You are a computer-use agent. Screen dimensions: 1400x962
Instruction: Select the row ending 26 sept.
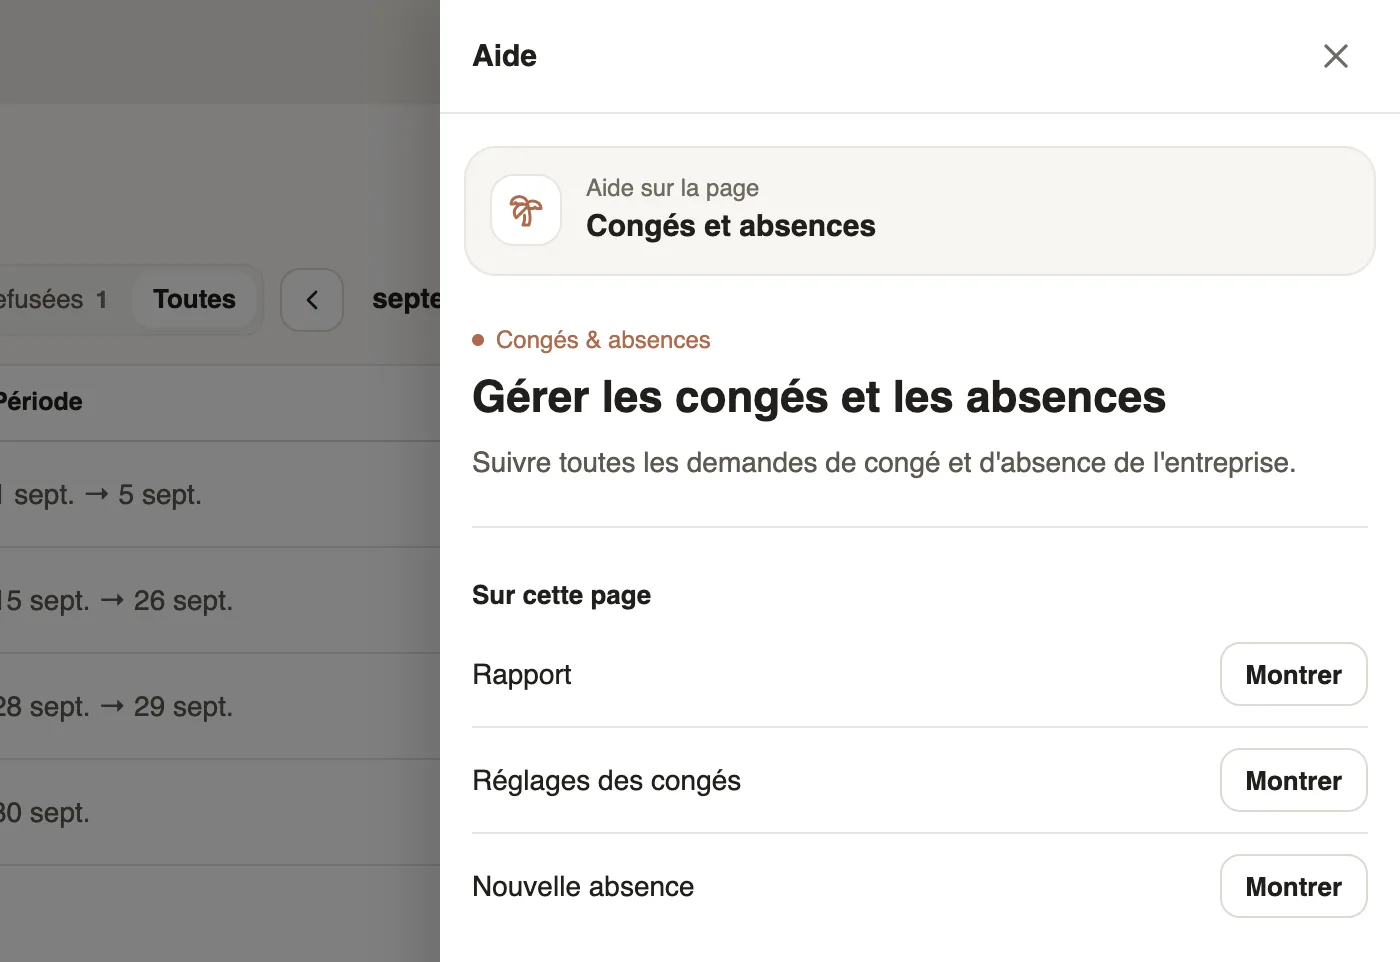[x=220, y=601]
